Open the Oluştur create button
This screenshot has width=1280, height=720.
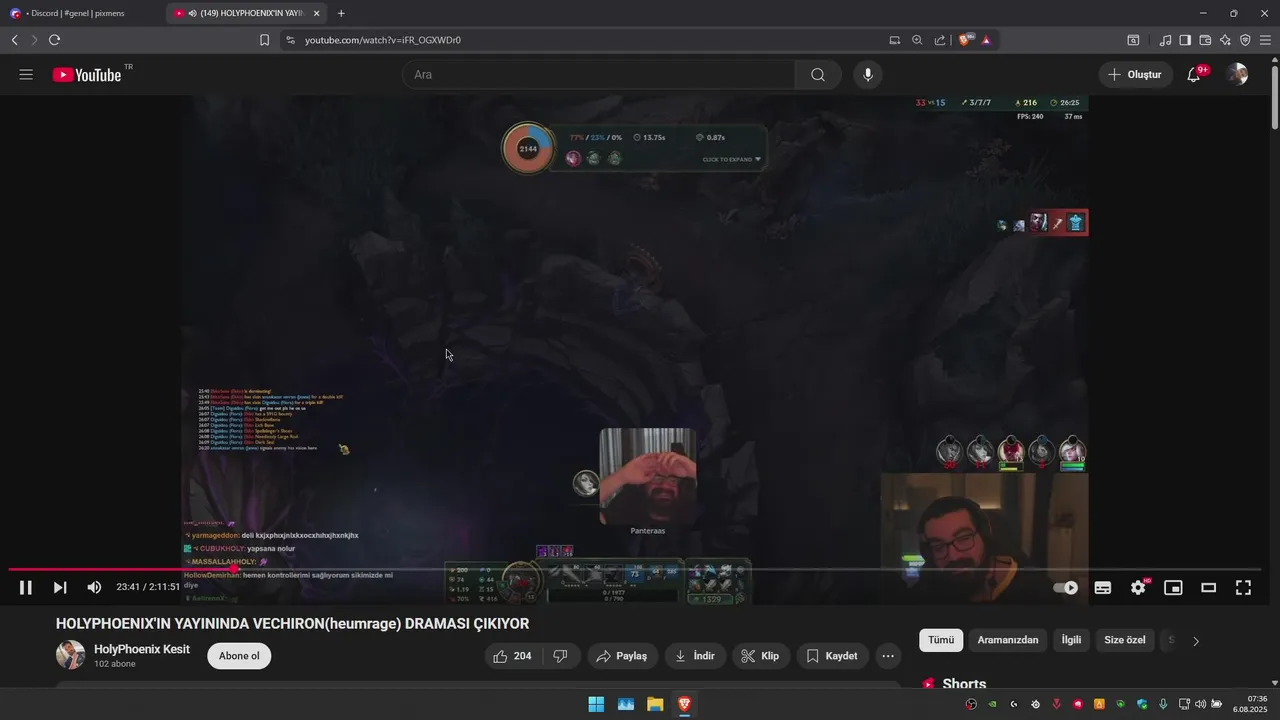(x=1136, y=75)
